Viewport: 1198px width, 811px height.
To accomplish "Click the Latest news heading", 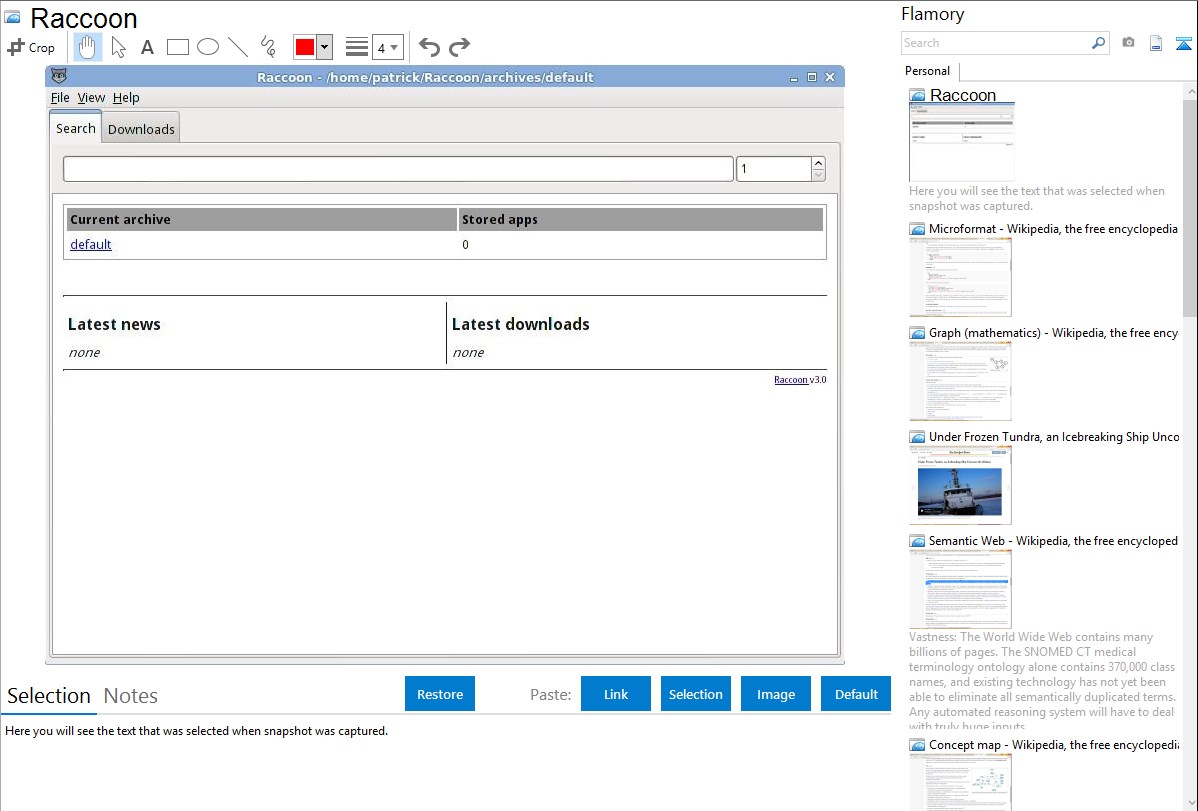I will tap(114, 324).
